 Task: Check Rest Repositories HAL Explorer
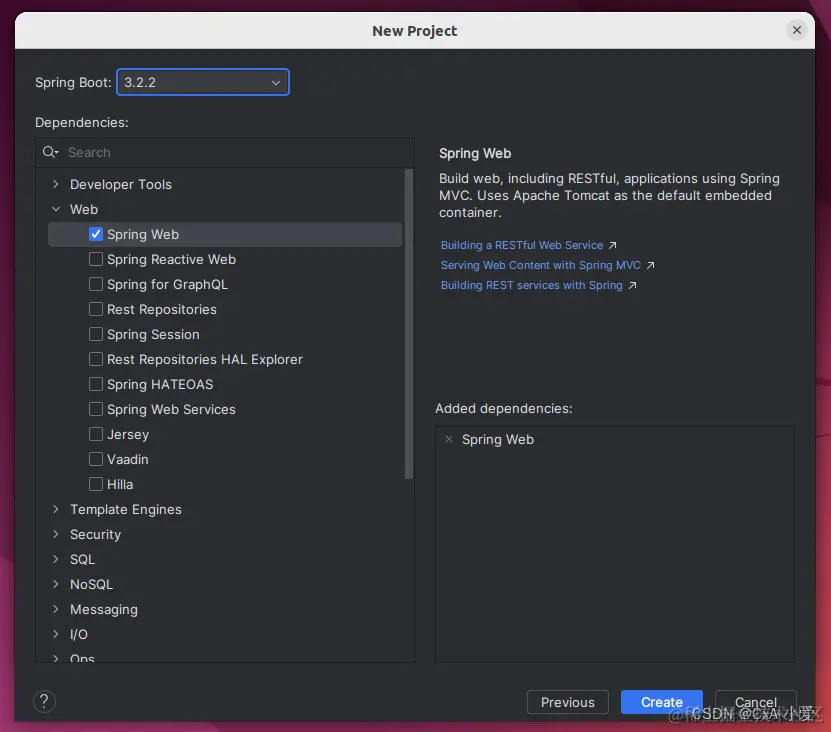[x=96, y=359]
